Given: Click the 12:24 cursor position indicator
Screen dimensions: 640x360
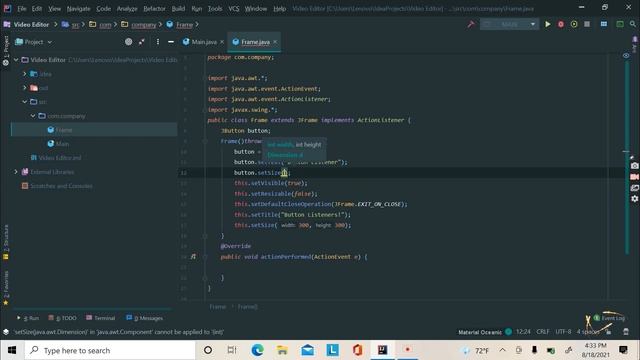Looking at the screenshot, I should pos(523,332).
